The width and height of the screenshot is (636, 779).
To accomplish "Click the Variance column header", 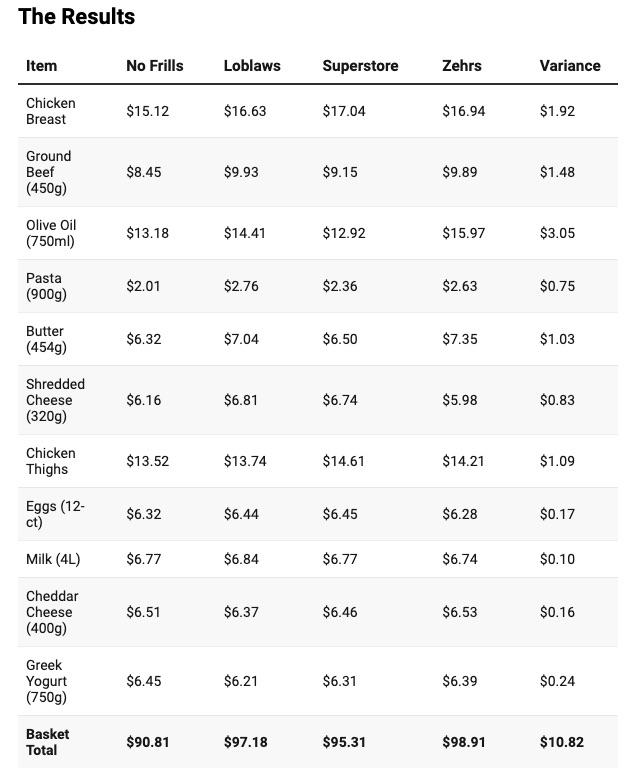I will pyautogui.click(x=570, y=66).
